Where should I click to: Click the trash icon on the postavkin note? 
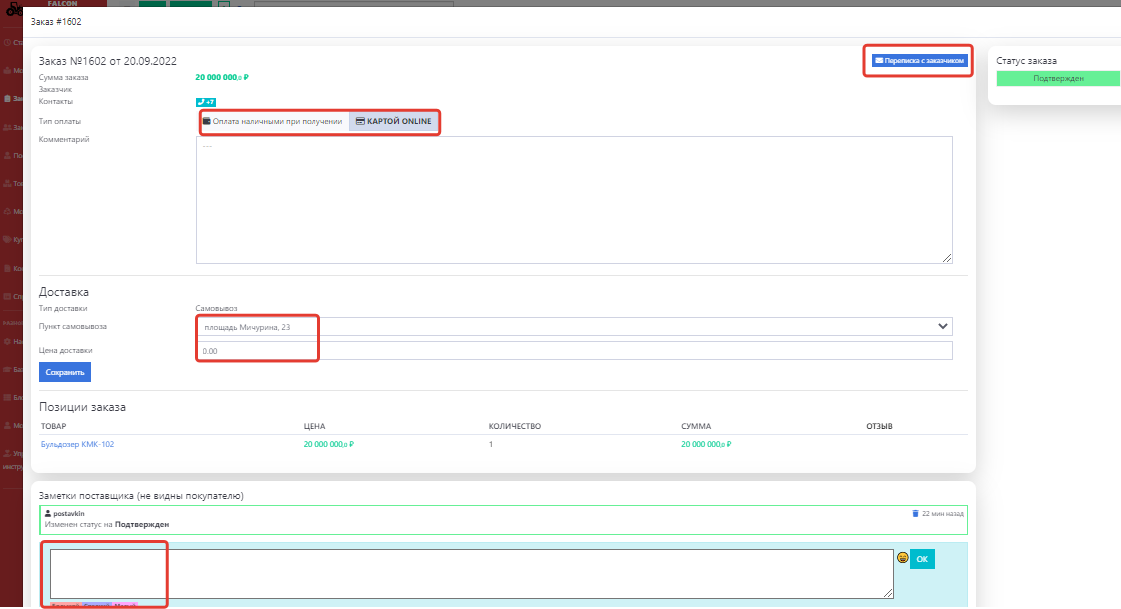914,513
